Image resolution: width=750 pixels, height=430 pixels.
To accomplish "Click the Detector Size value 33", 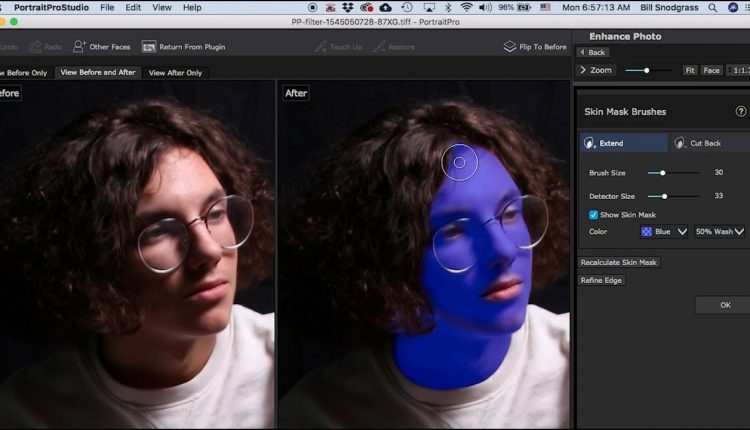I will coord(718,196).
